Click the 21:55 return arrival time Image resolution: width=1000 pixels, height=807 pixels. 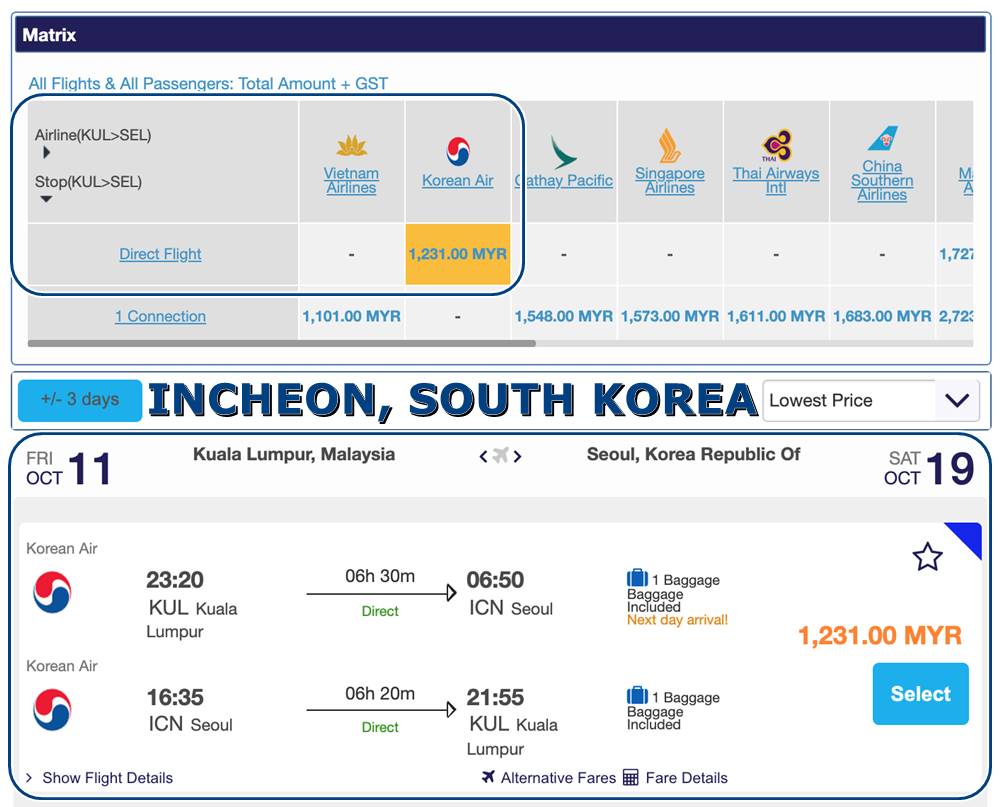pyautogui.click(x=495, y=697)
